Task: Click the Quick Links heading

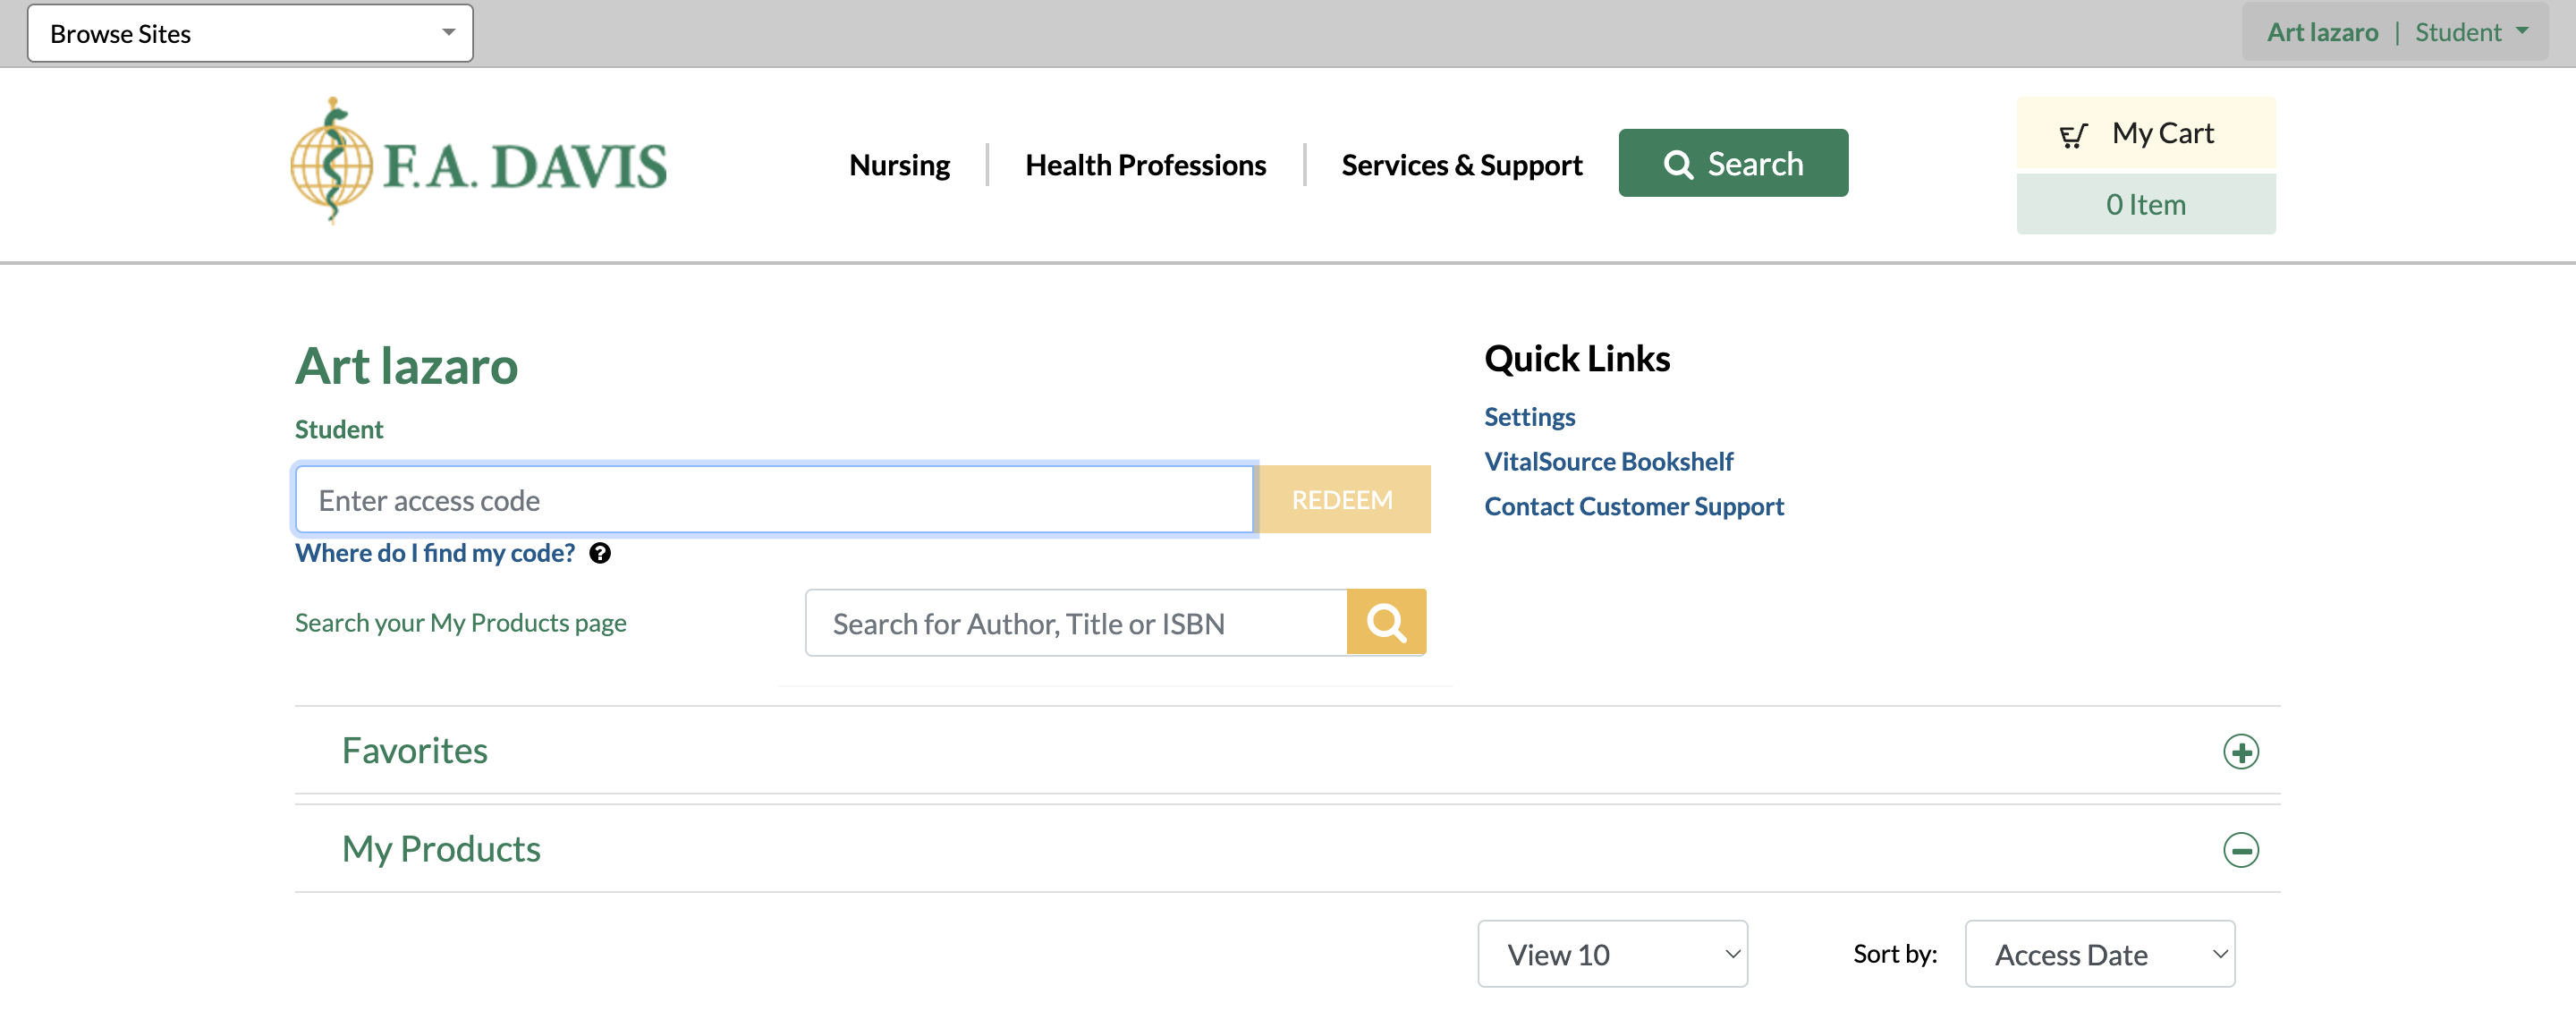Action: click(1577, 358)
